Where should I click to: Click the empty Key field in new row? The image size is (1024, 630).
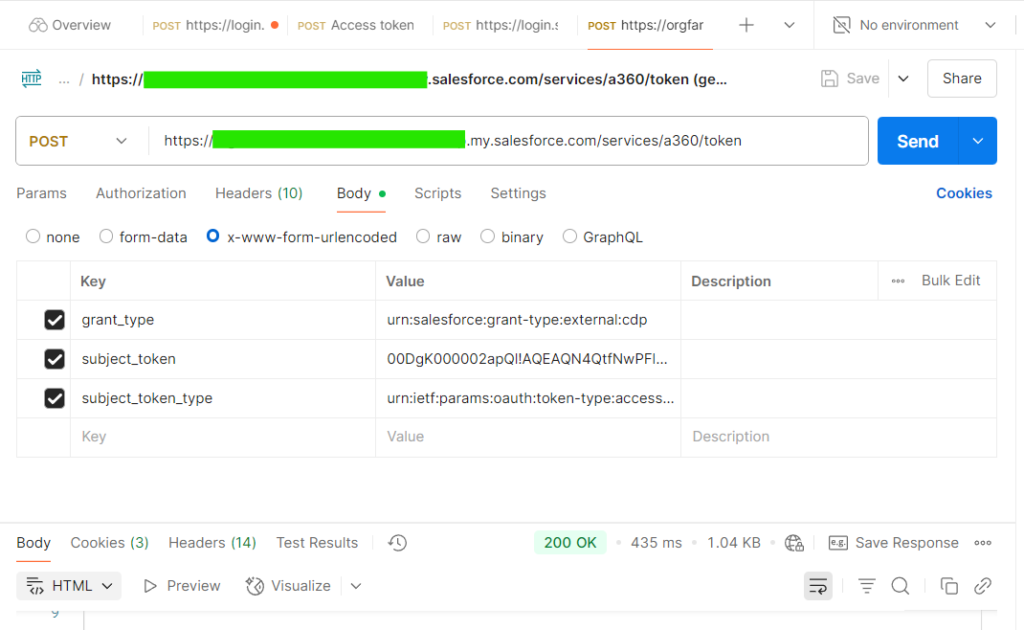pos(223,437)
